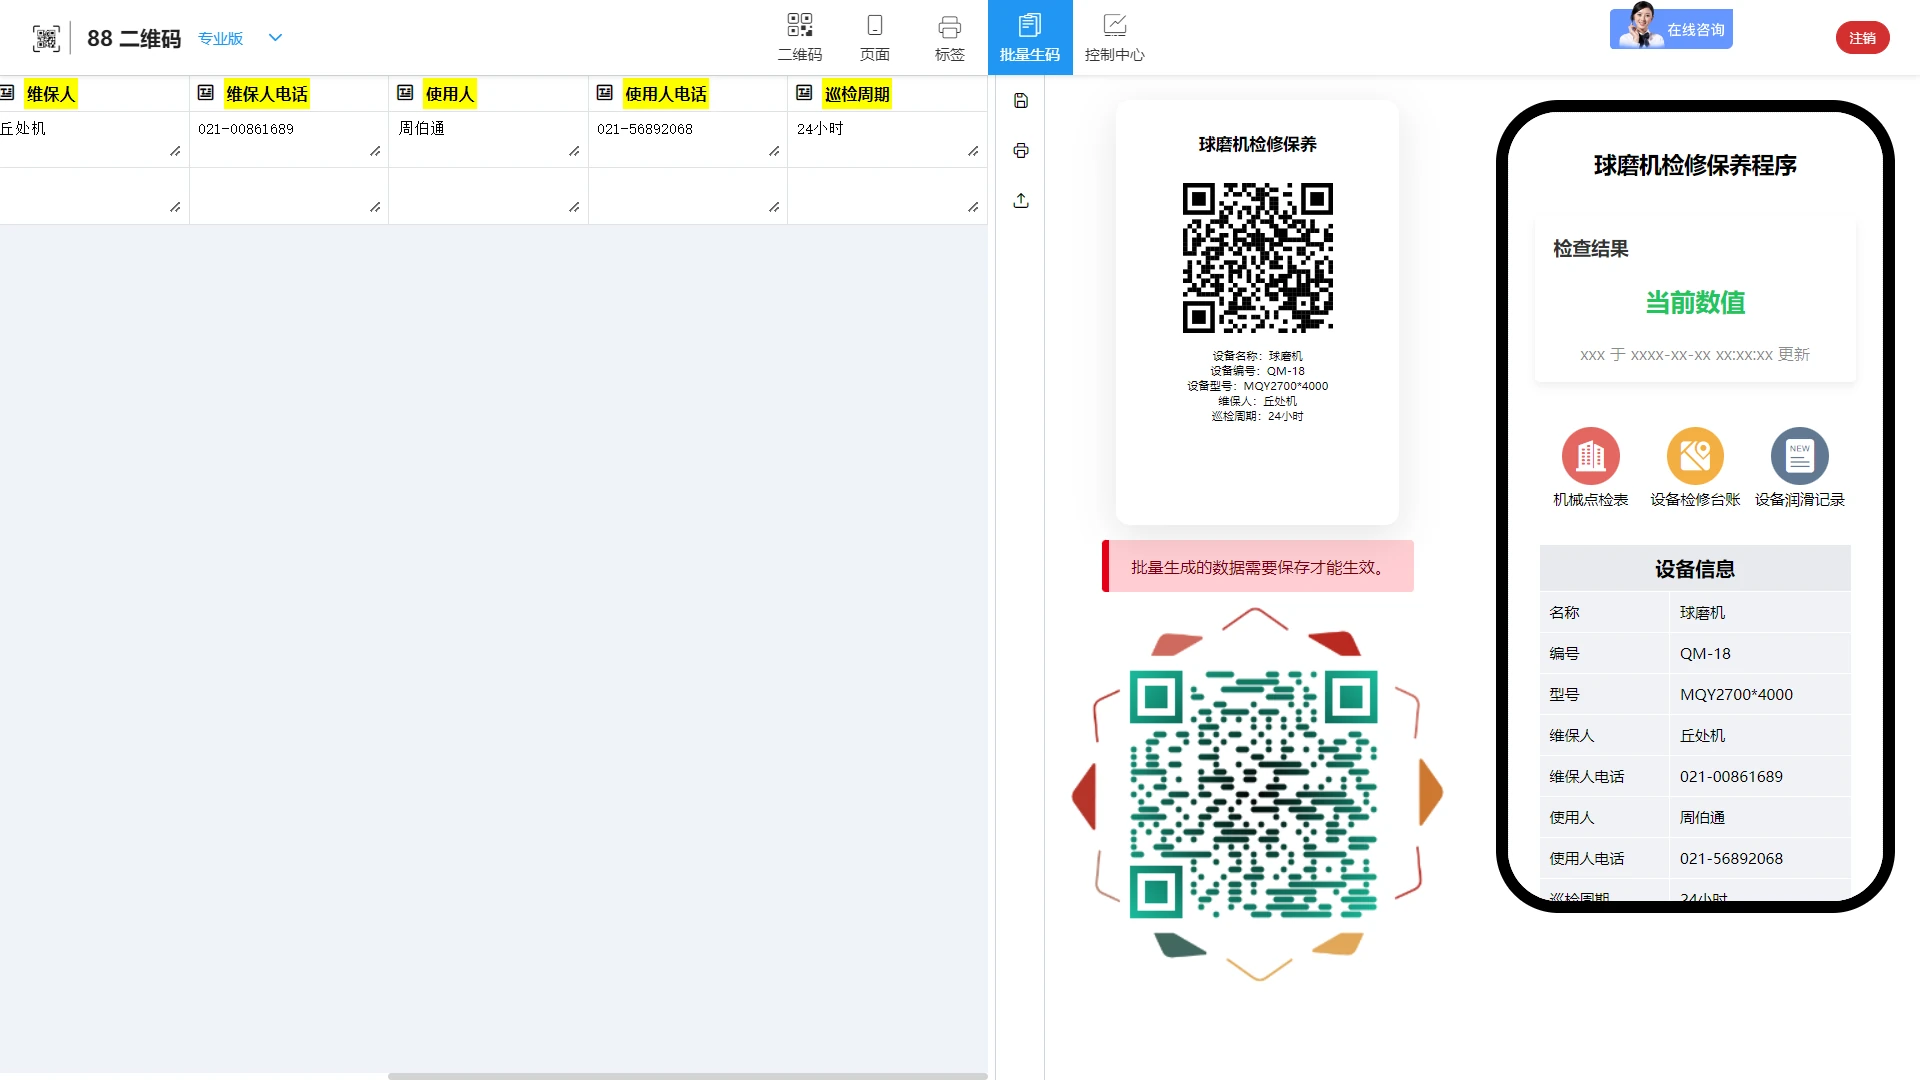Open 在线咨询 customer service chat

coord(1671,29)
